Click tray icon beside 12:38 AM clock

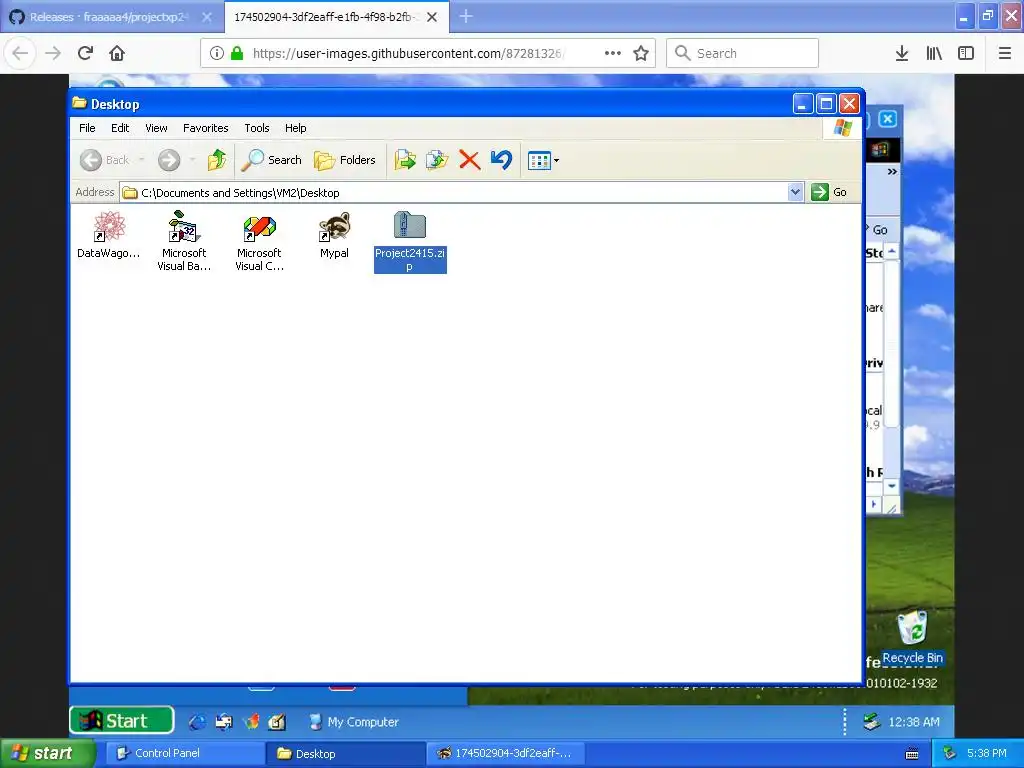coord(871,722)
